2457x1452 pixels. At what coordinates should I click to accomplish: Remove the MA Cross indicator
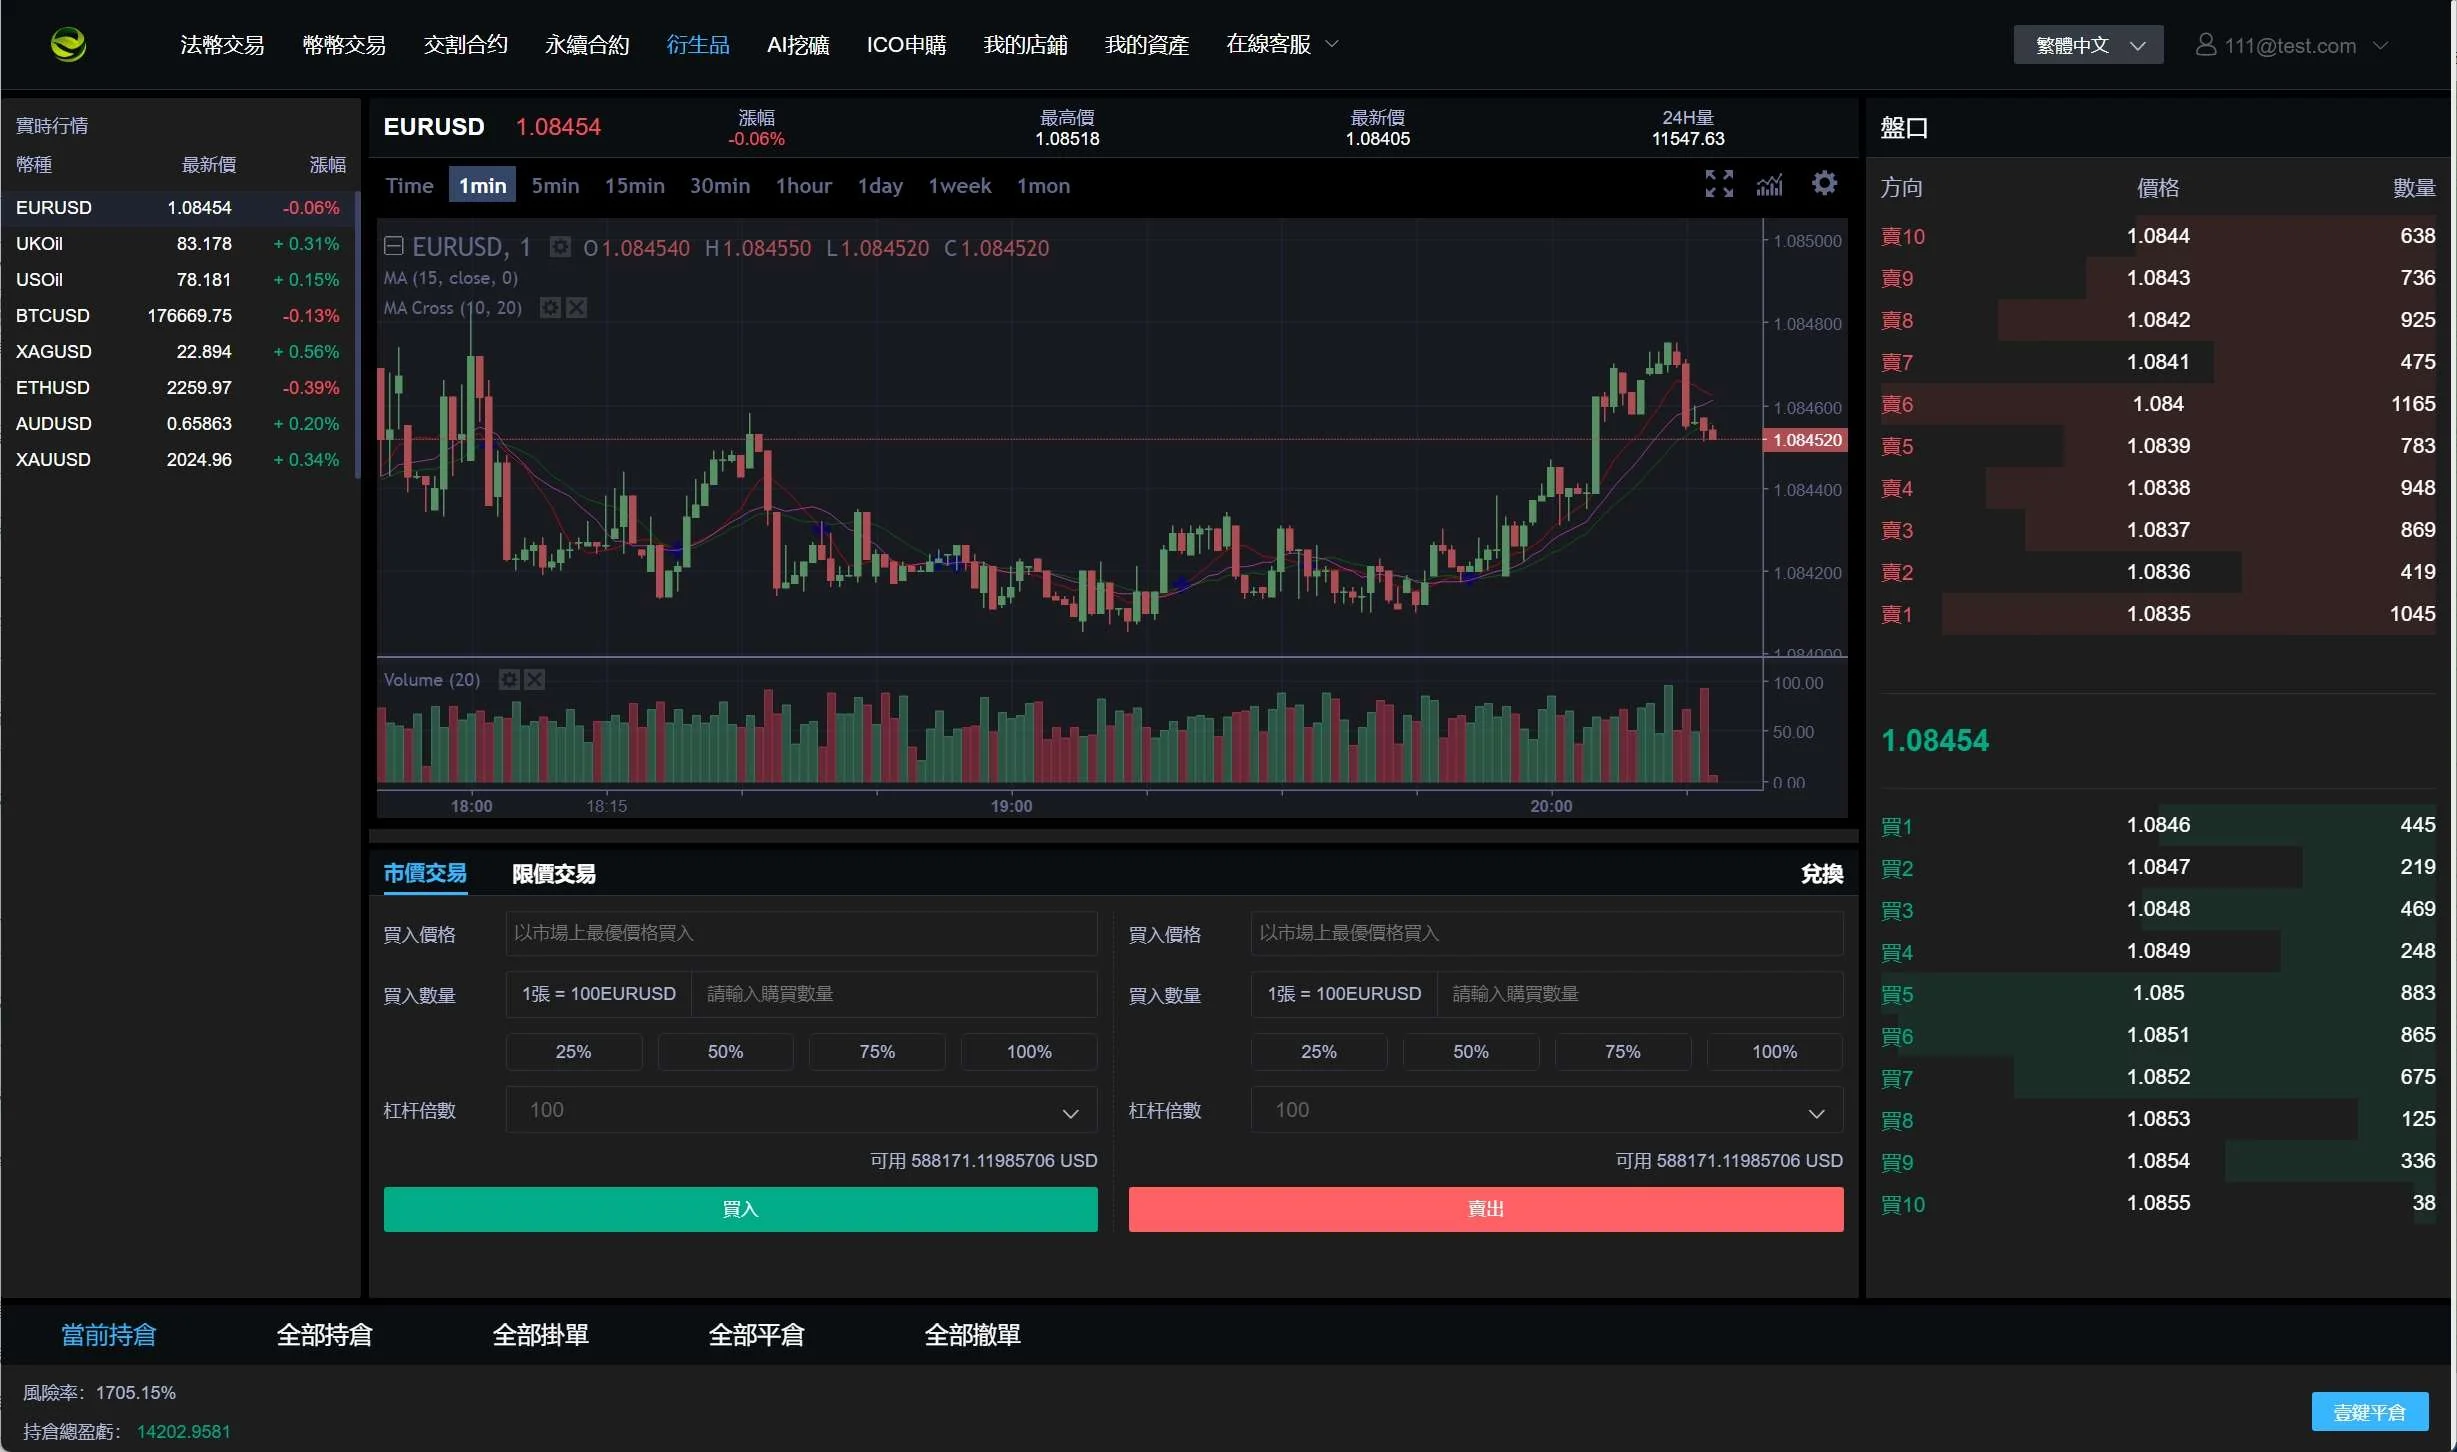tap(577, 308)
